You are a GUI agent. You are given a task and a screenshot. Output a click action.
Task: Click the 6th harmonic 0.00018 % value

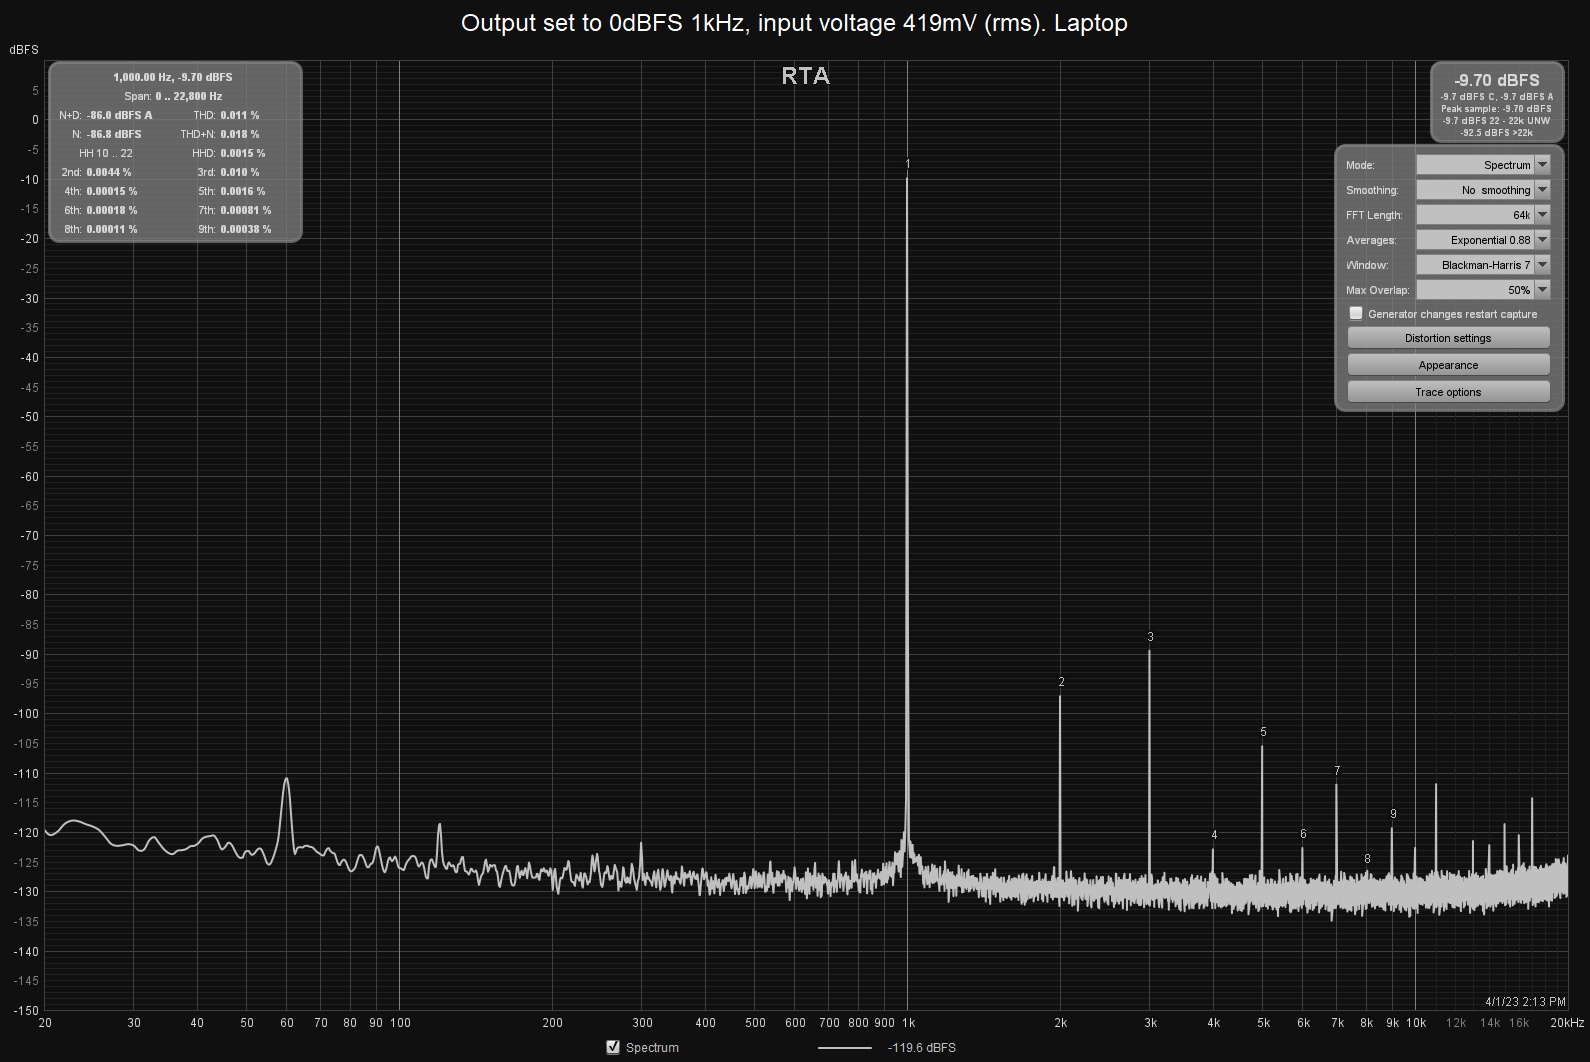click(x=112, y=210)
